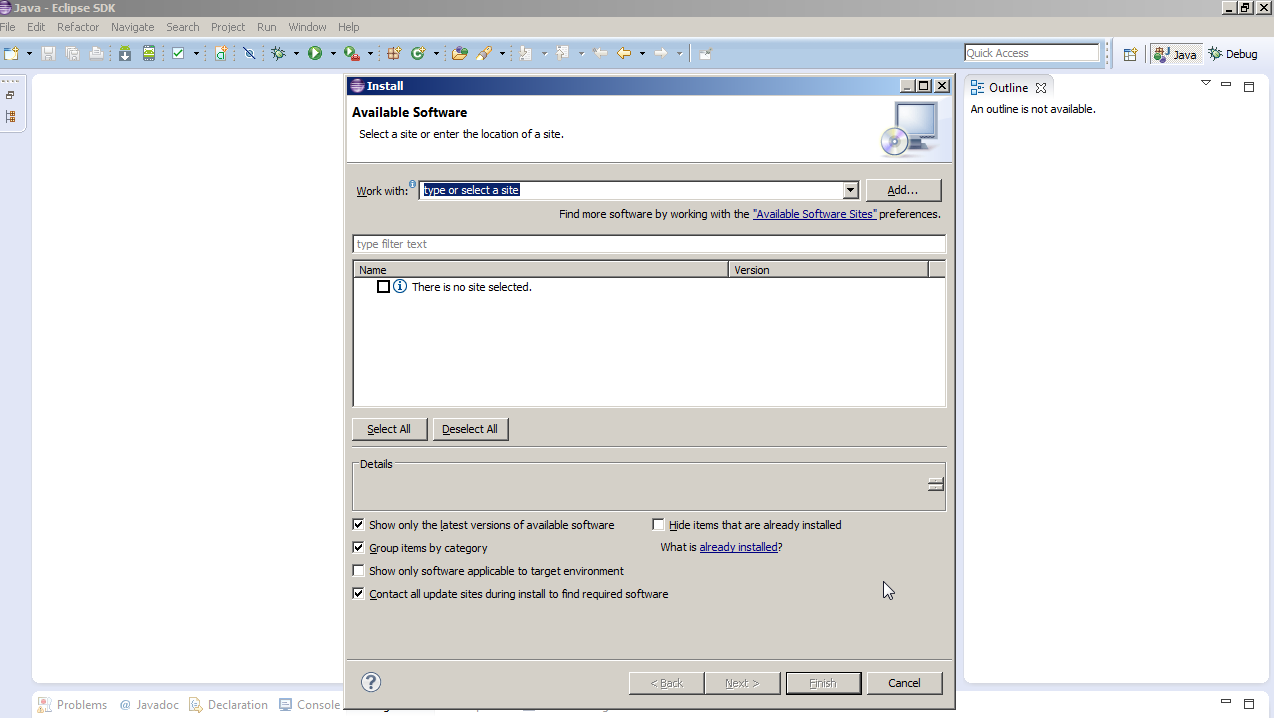
Task: Click the new Android XML file icon
Action: point(221,53)
